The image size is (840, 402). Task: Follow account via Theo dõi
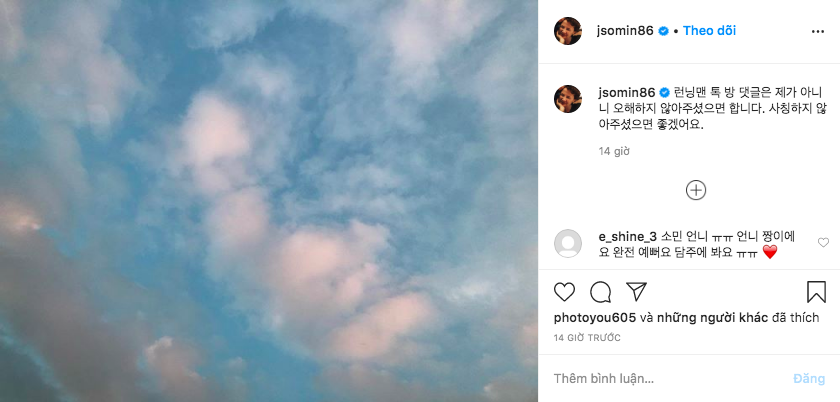coord(709,31)
